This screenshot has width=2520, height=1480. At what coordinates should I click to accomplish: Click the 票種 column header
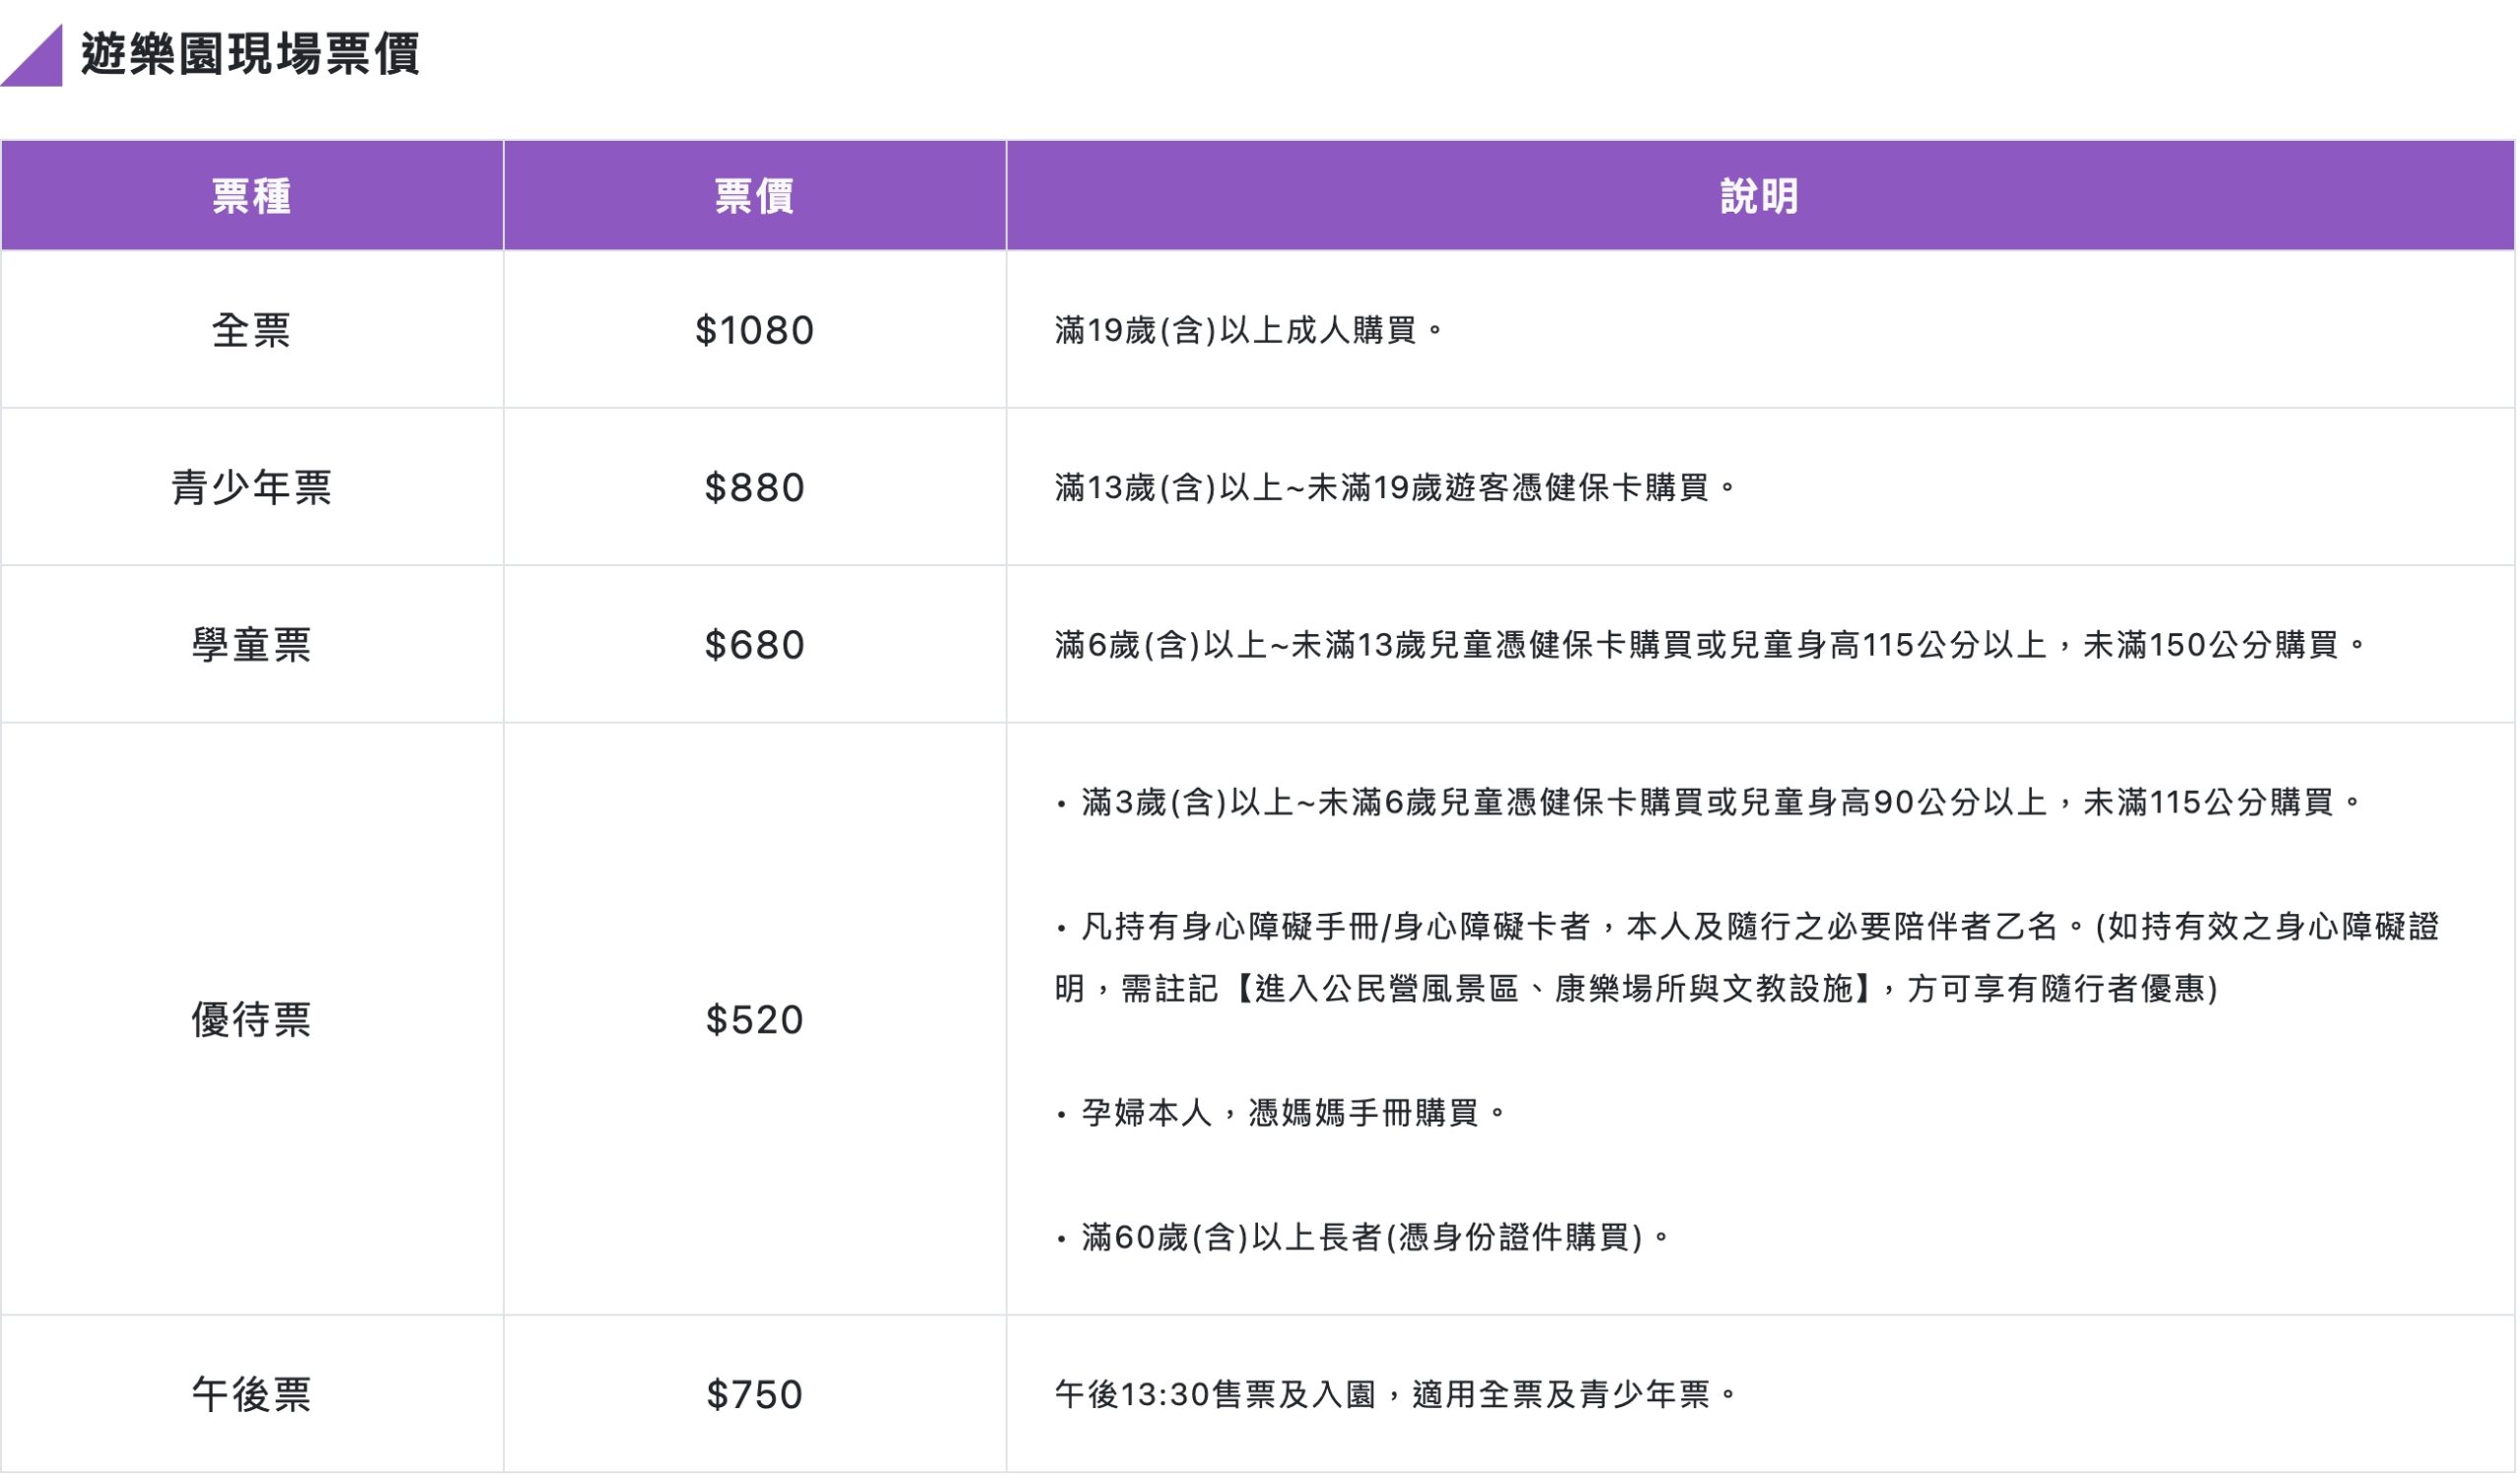click(252, 196)
